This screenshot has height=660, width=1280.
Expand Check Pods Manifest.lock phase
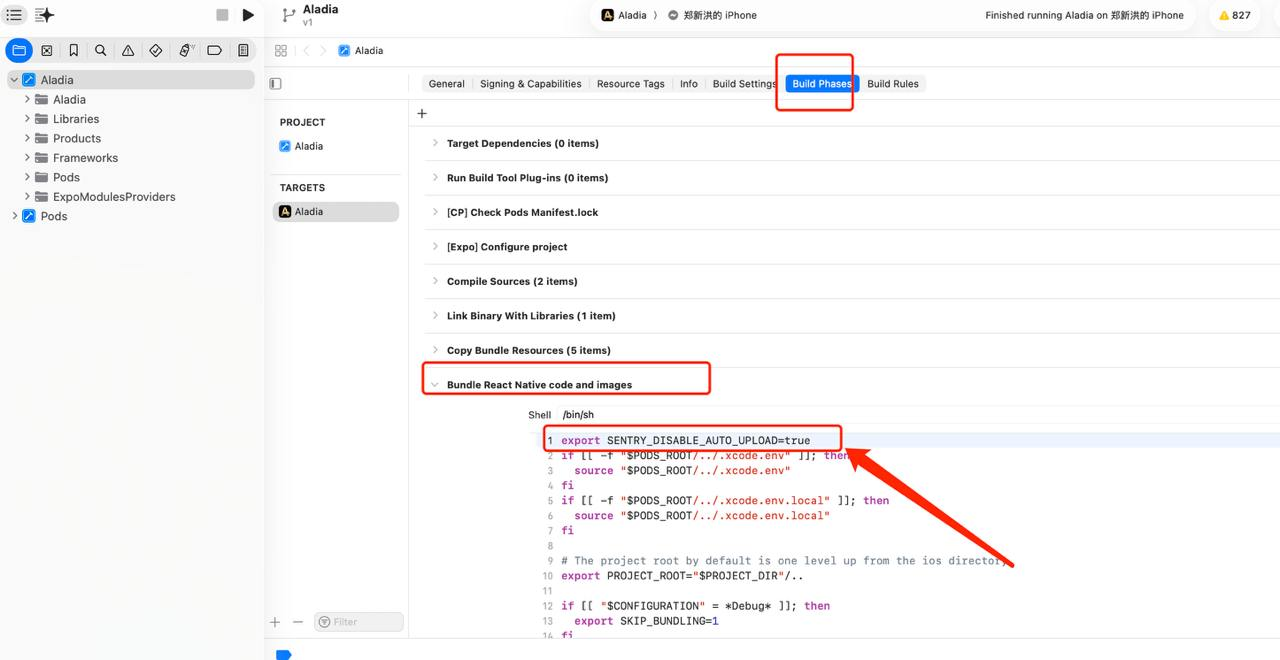click(x=435, y=212)
